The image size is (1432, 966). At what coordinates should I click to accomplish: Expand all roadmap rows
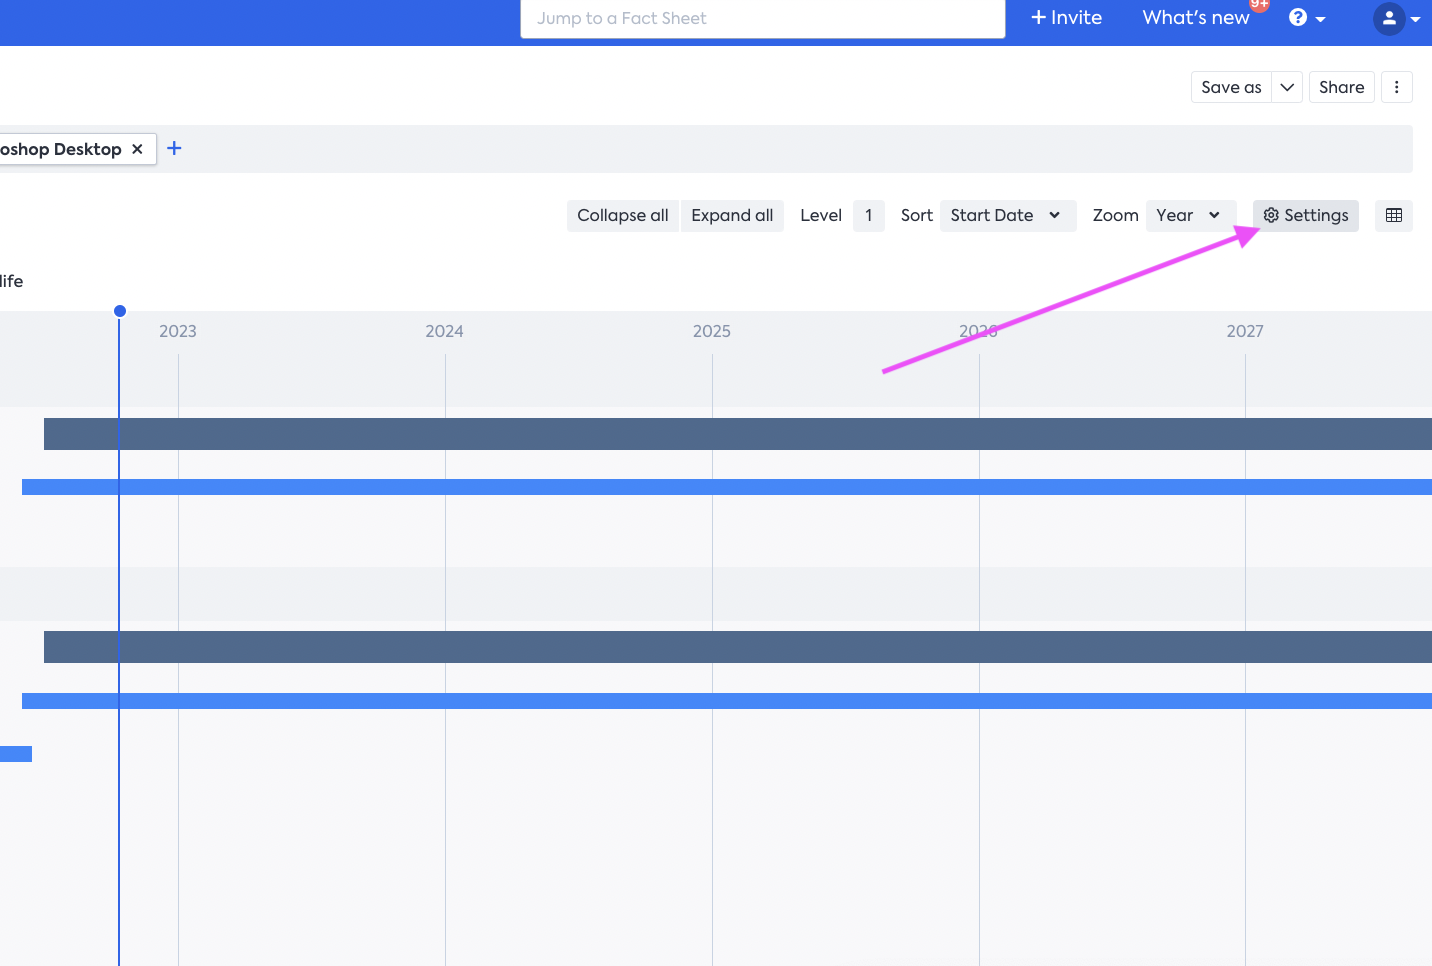click(732, 215)
